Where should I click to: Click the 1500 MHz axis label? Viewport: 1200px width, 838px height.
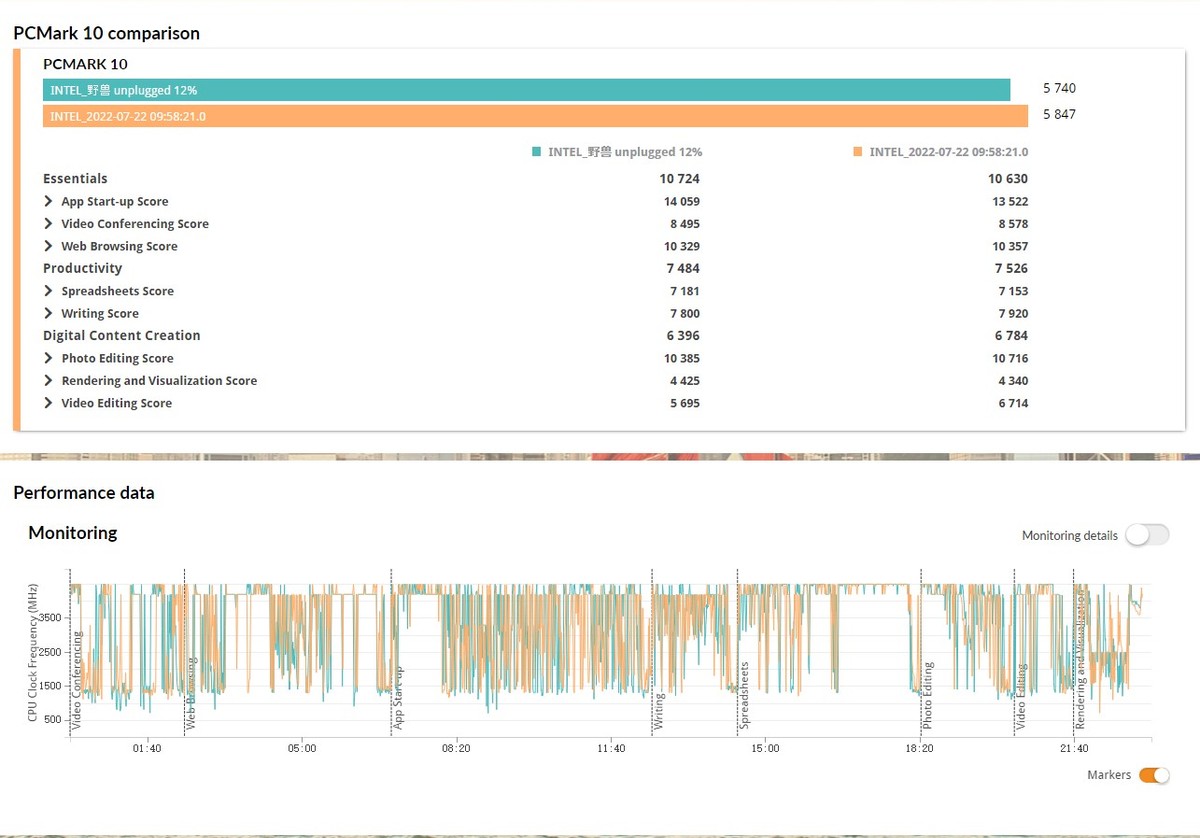(52, 686)
